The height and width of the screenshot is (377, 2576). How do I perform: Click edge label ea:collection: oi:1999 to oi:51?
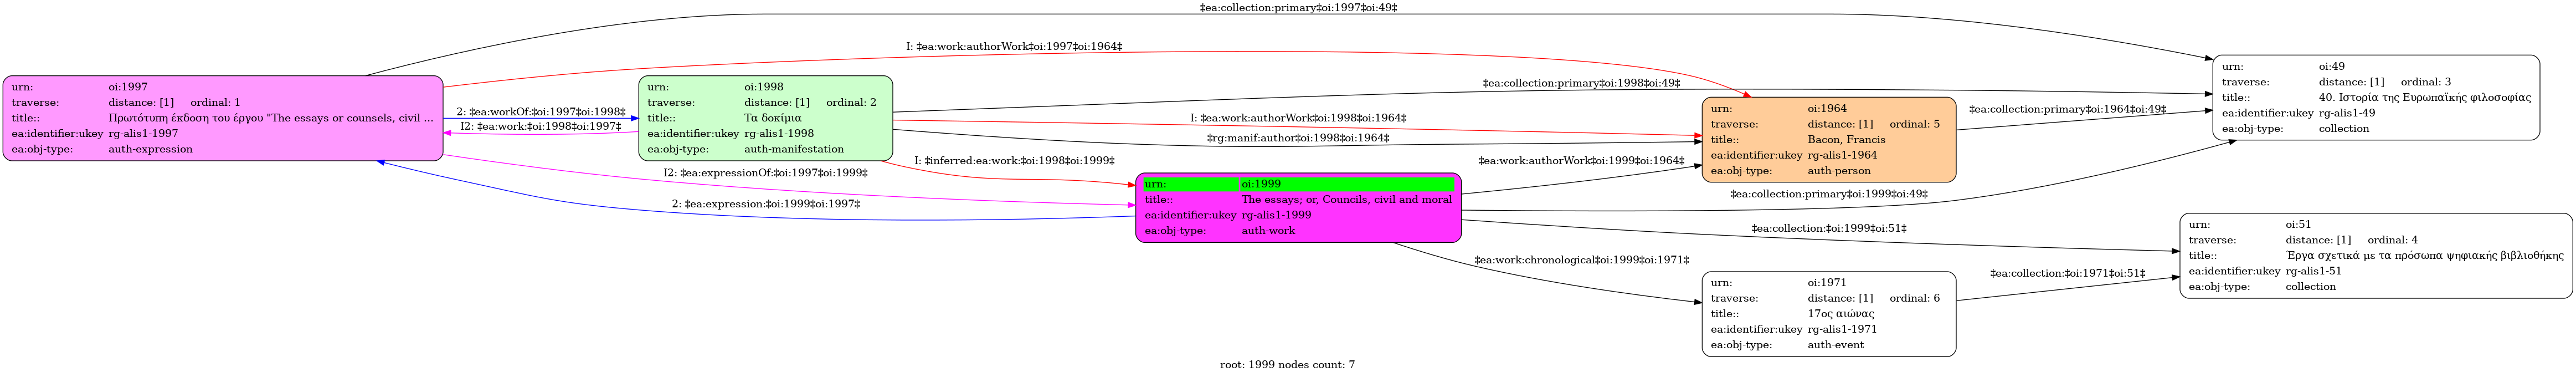pos(1829,228)
